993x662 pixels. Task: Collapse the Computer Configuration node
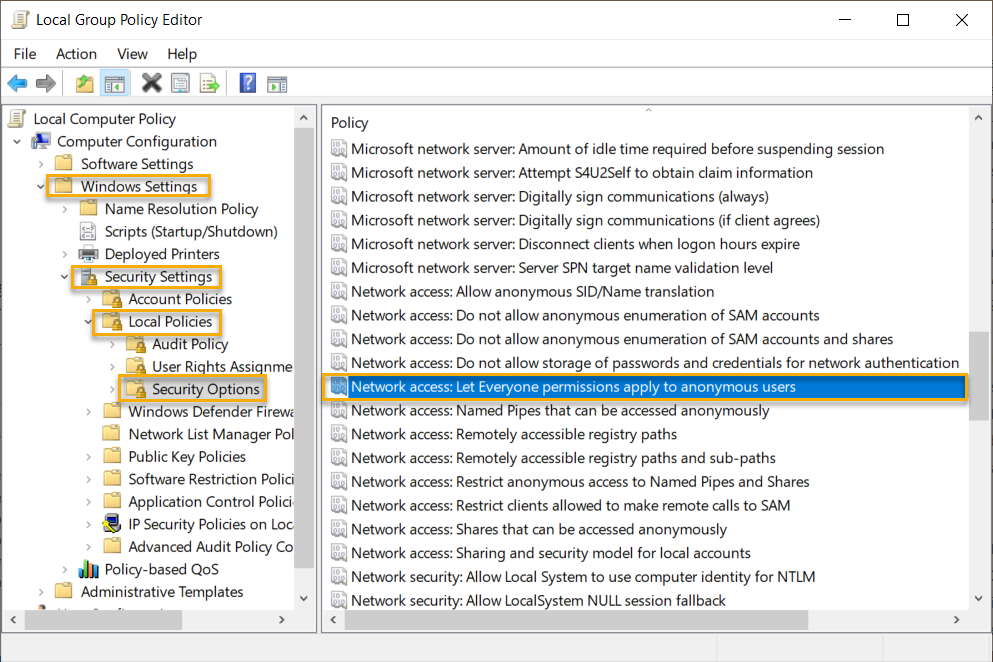click(x=18, y=141)
